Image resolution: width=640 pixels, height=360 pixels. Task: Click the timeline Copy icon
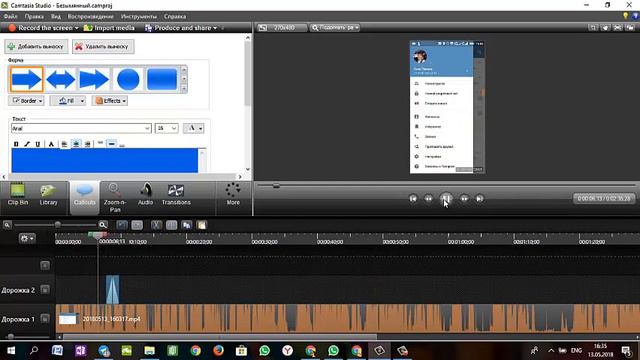point(187,225)
